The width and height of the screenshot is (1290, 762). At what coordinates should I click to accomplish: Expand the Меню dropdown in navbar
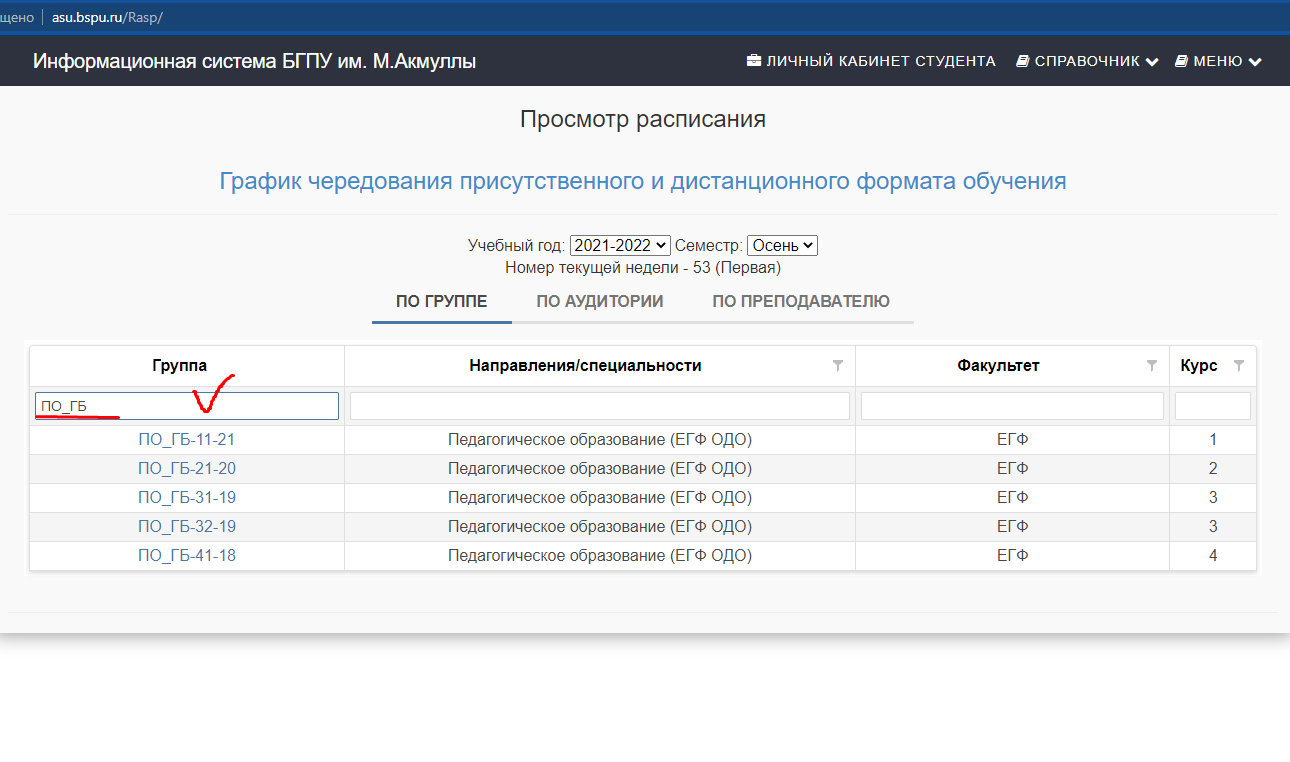[x=1218, y=61]
